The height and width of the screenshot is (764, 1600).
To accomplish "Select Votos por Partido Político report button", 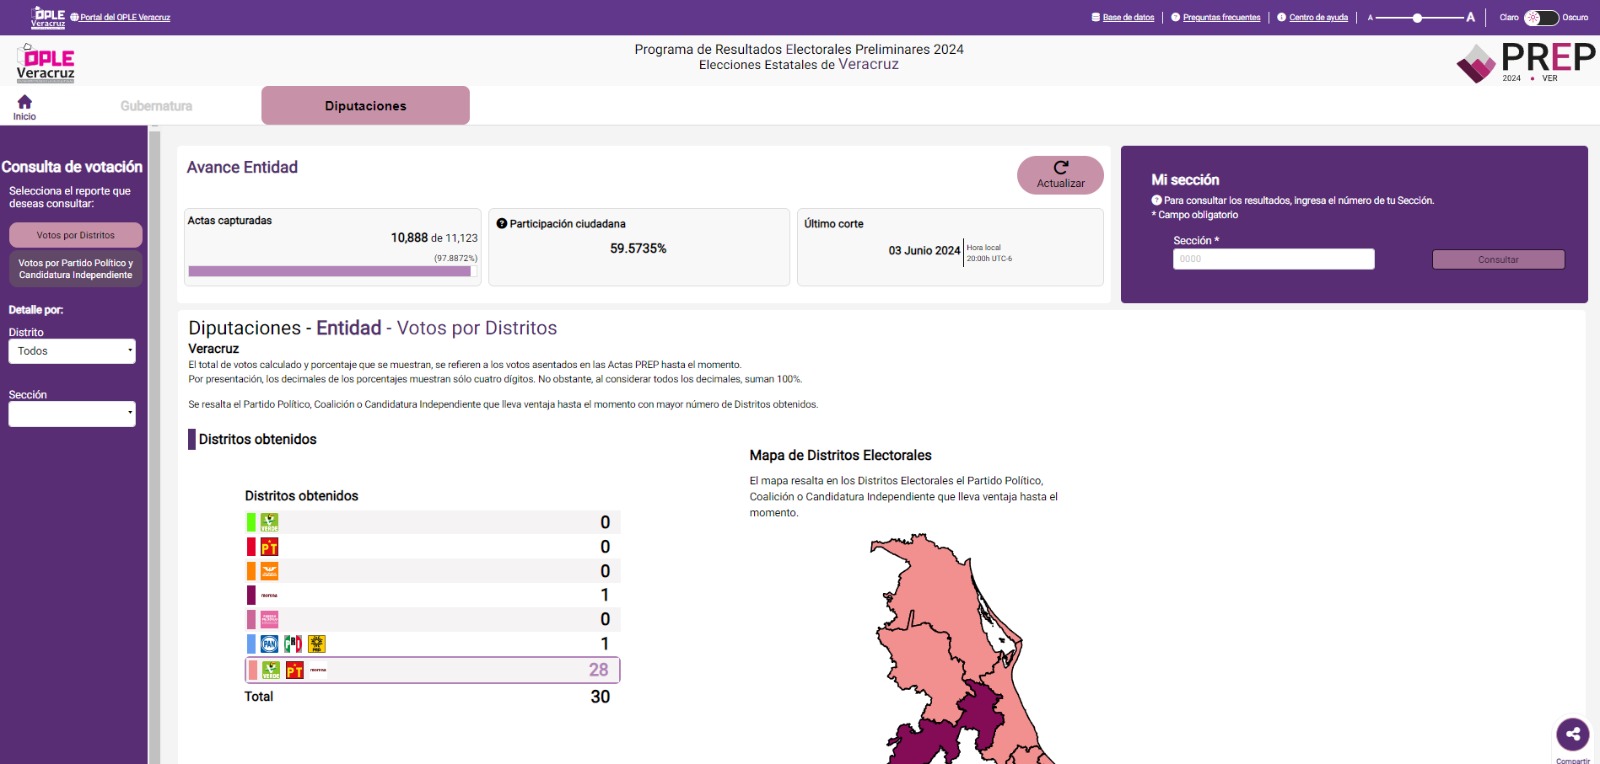I will click(x=76, y=269).
